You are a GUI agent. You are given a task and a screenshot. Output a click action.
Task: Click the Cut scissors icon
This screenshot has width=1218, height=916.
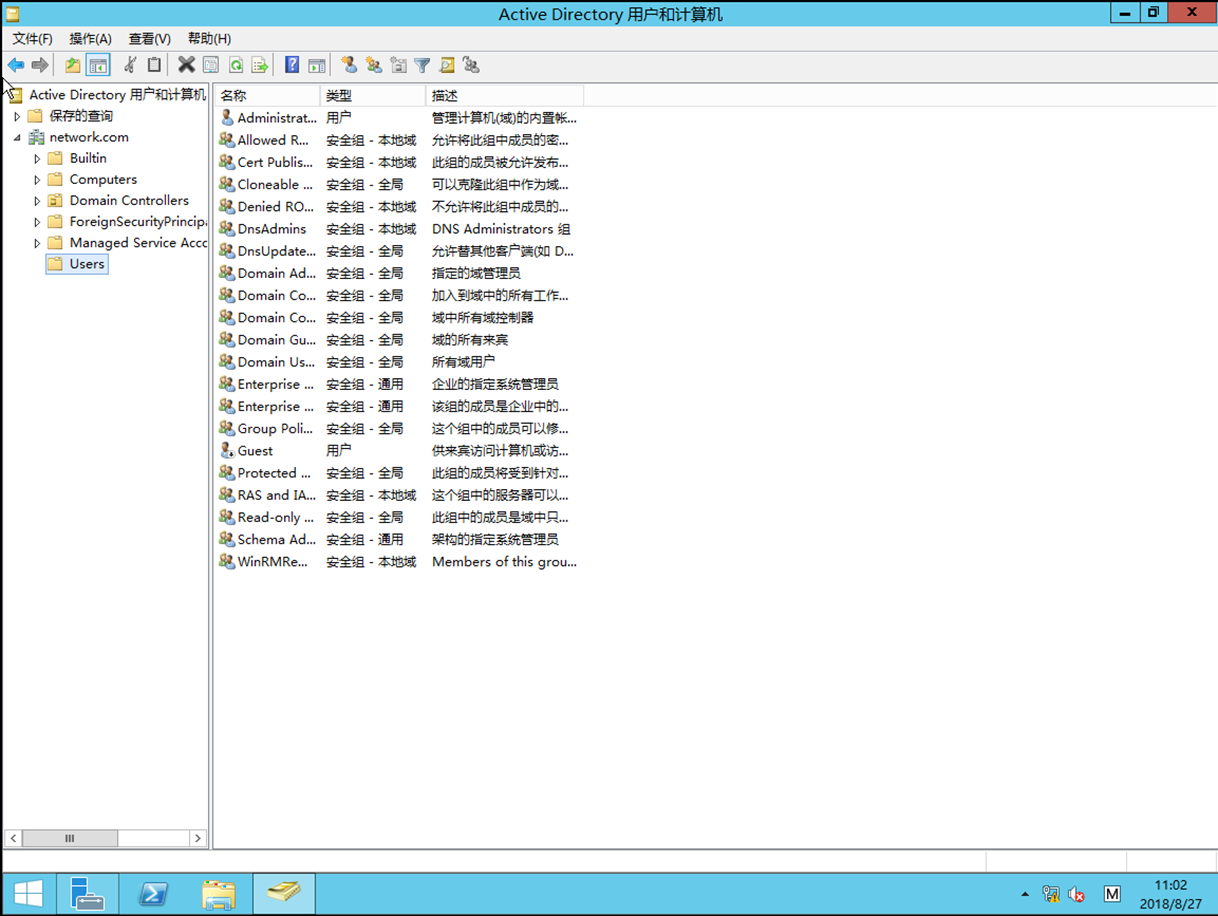click(130, 65)
